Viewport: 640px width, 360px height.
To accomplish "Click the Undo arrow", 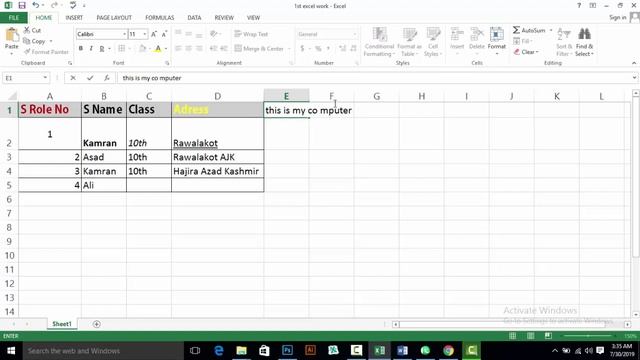I will (x=36, y=5).
